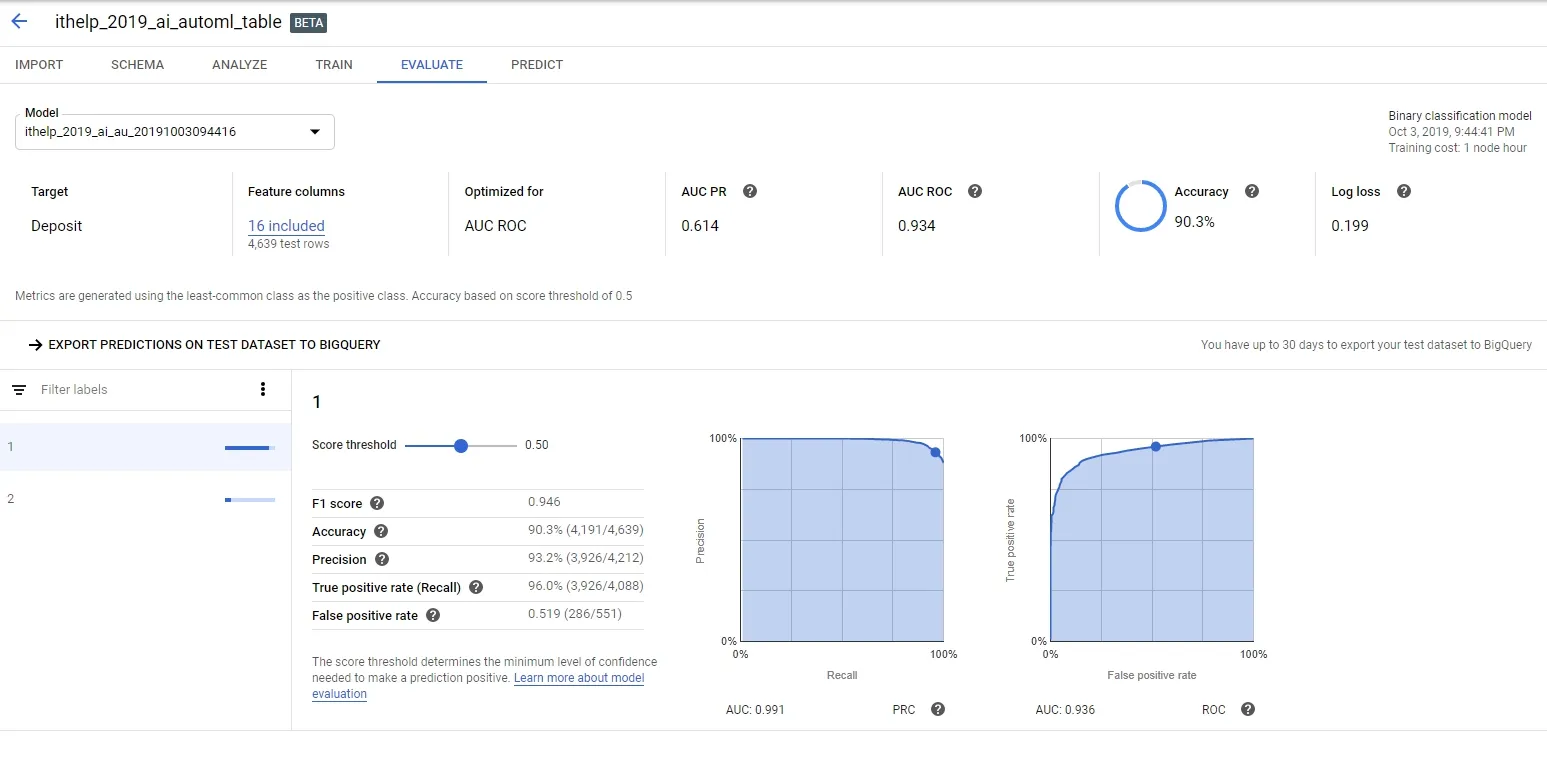Click Export Predictions on Test Dataset to BigQuery

tap(204, 344)
